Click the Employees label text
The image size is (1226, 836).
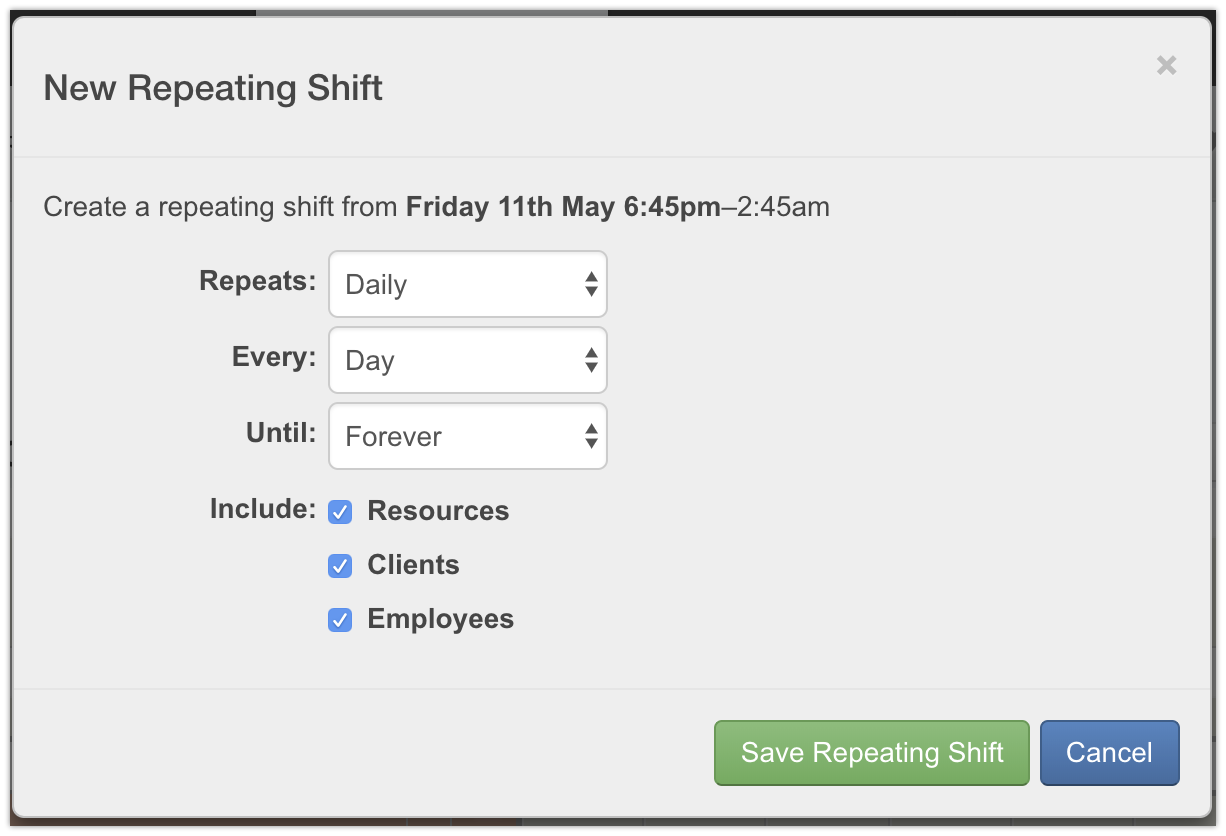[440, 619]
